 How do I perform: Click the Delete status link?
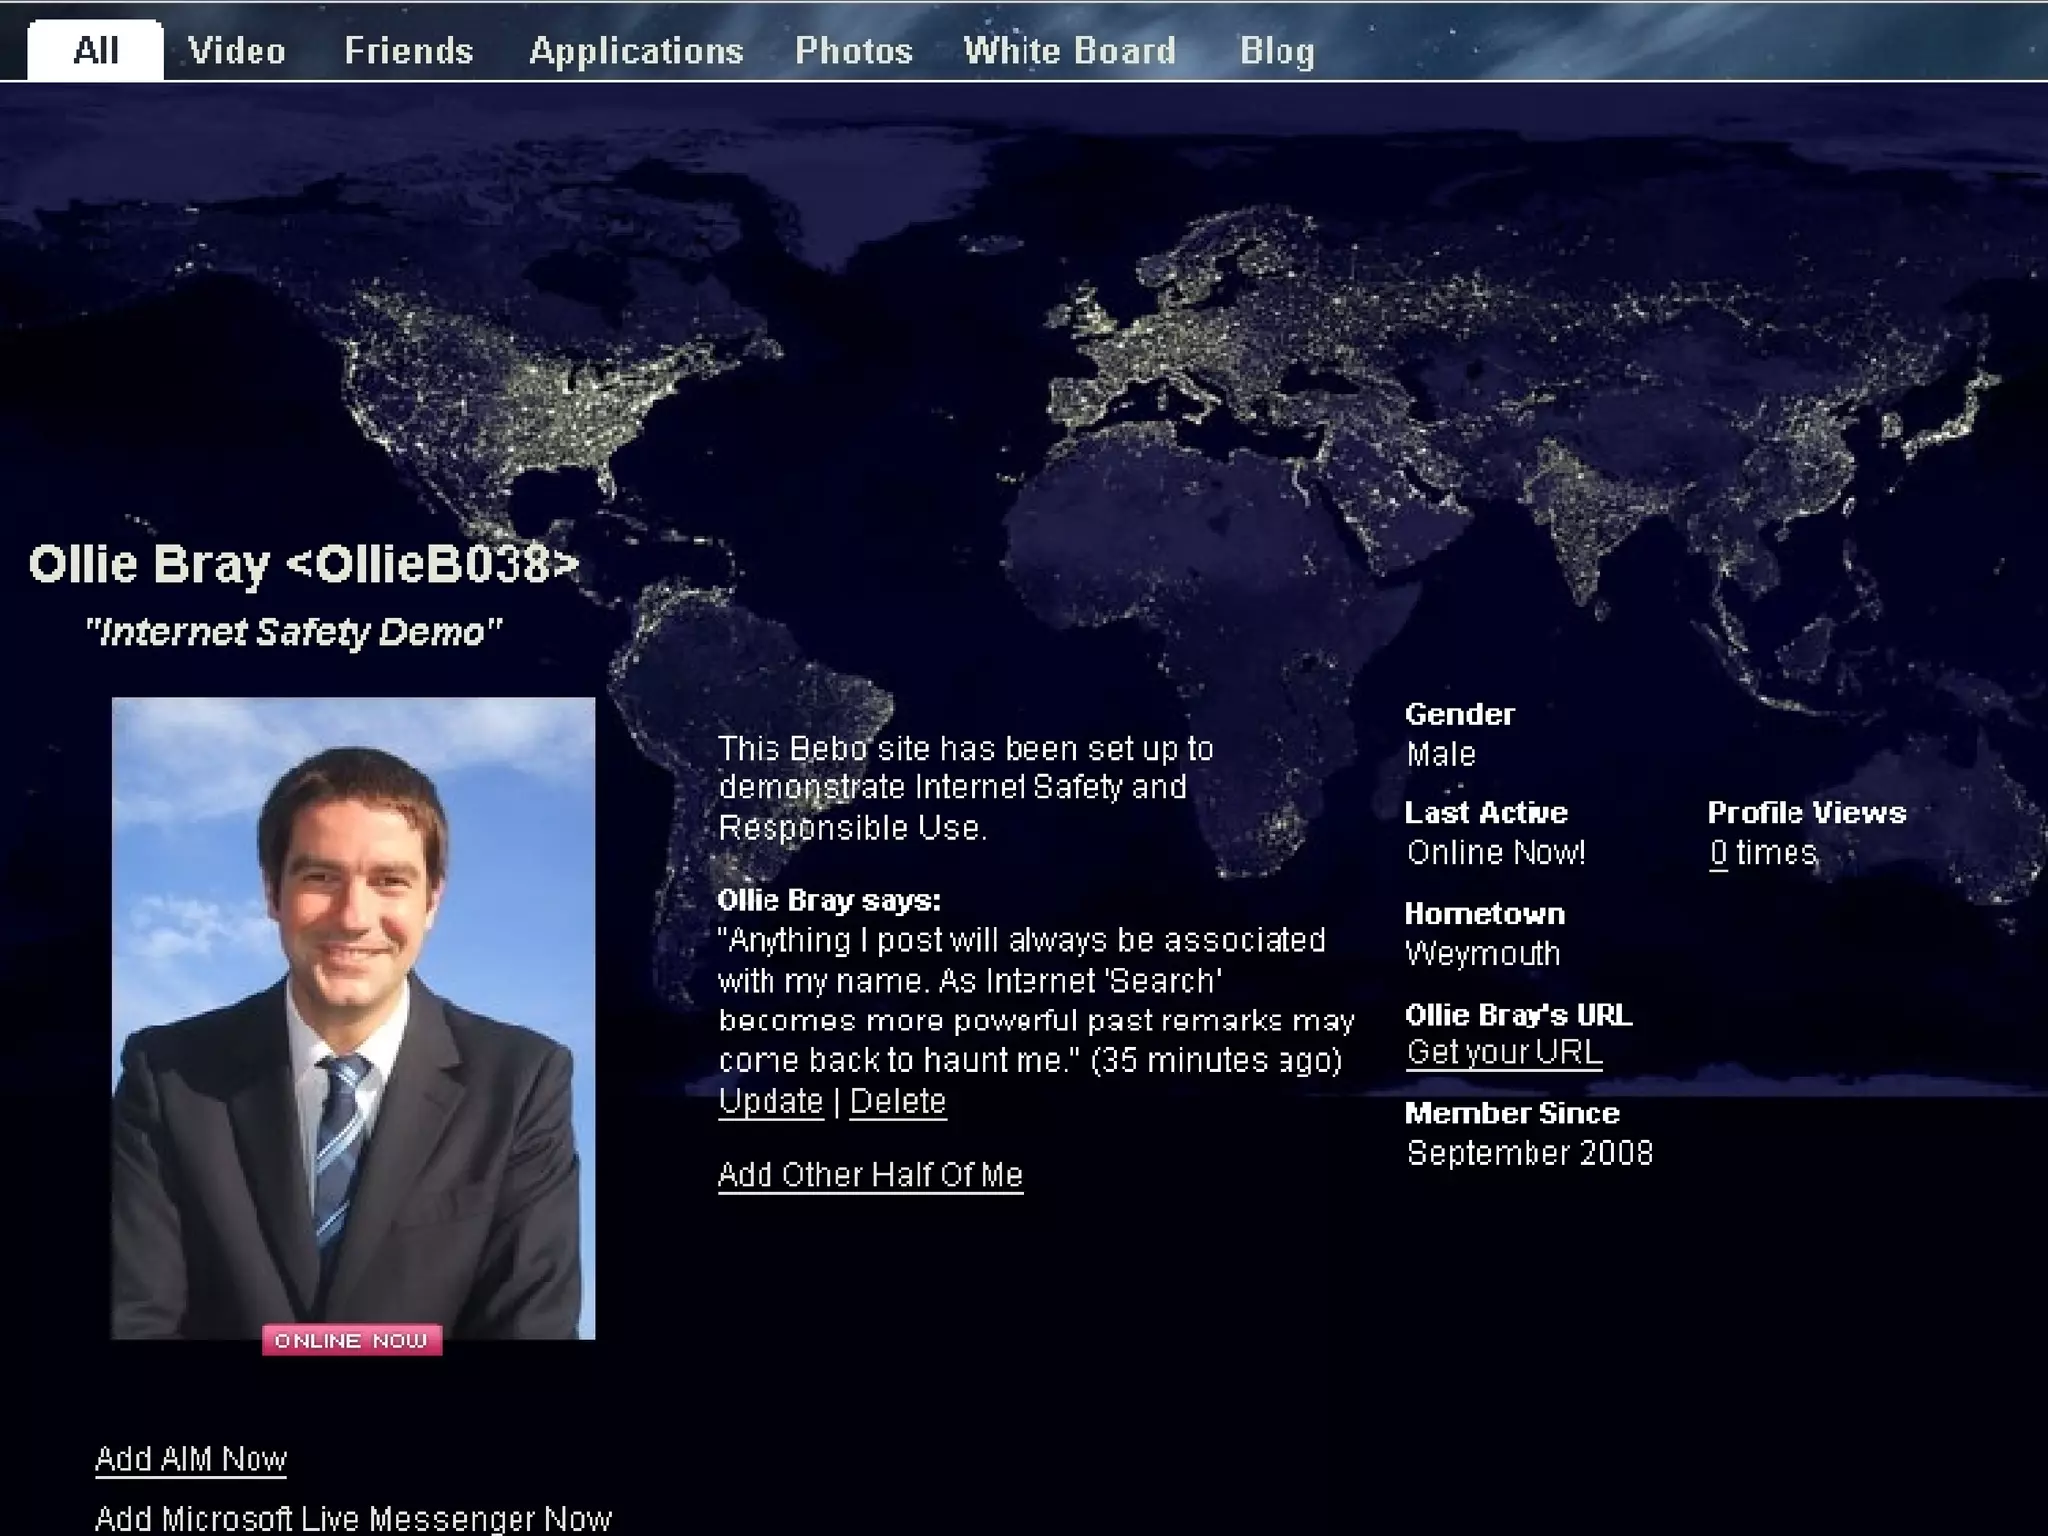(x=897, y=1101)
